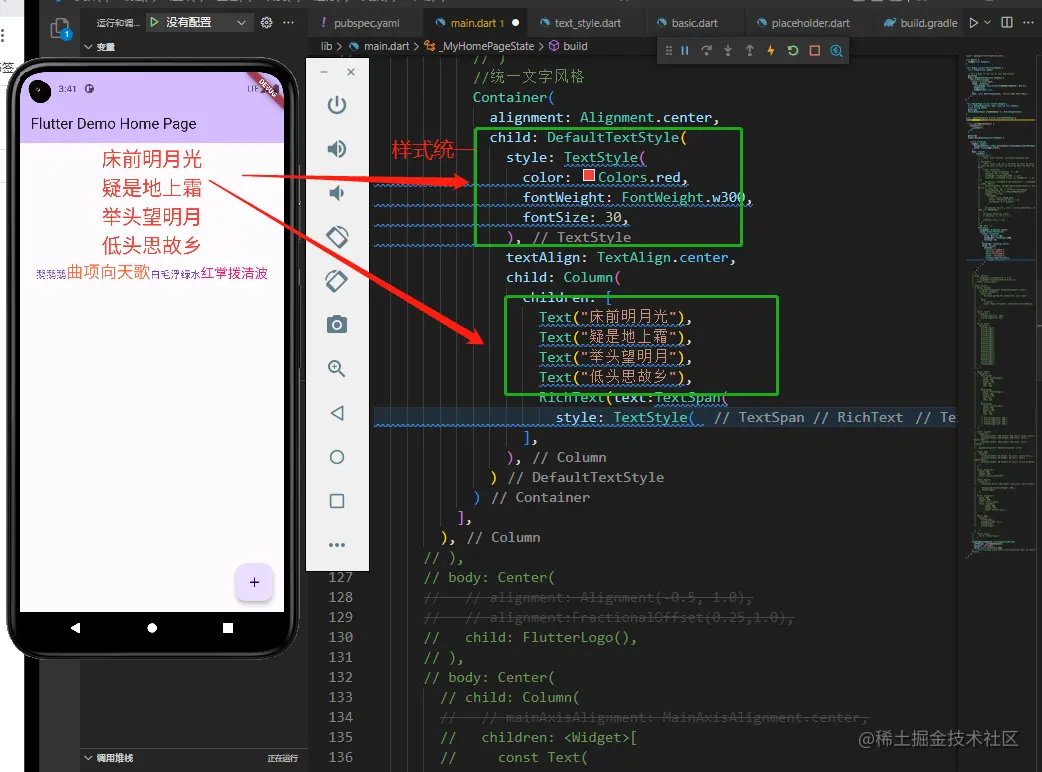This screenshot has width=1042, height=772.
Task: Click '低头思故乡' text in the app
Action: click(152, 246)
